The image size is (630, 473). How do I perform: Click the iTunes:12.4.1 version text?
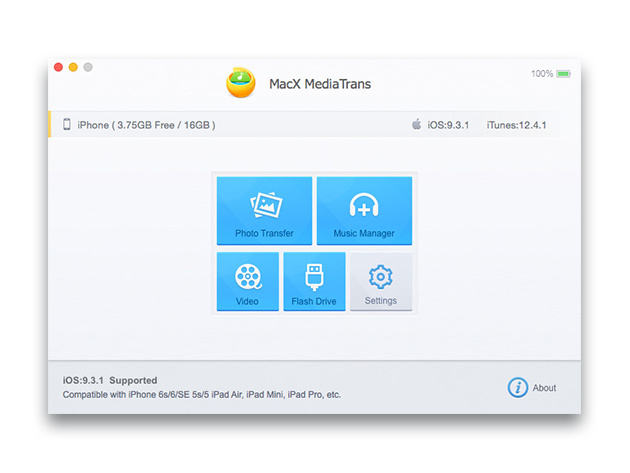point(516,125)
